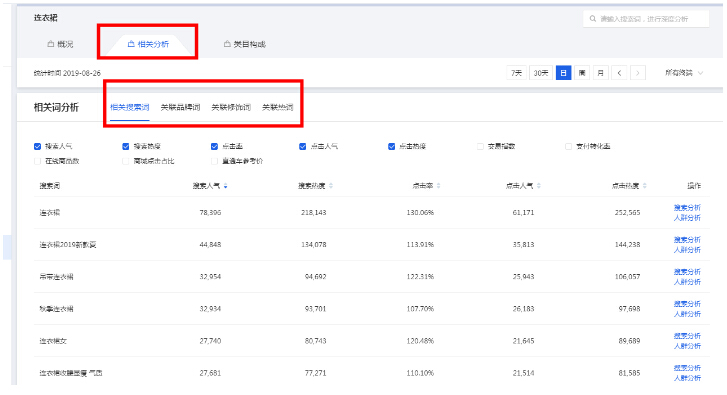Viewport: 727px width, 395px height.
Task: Sort by the 点击热度 column arrows
Action: (645, 186)
